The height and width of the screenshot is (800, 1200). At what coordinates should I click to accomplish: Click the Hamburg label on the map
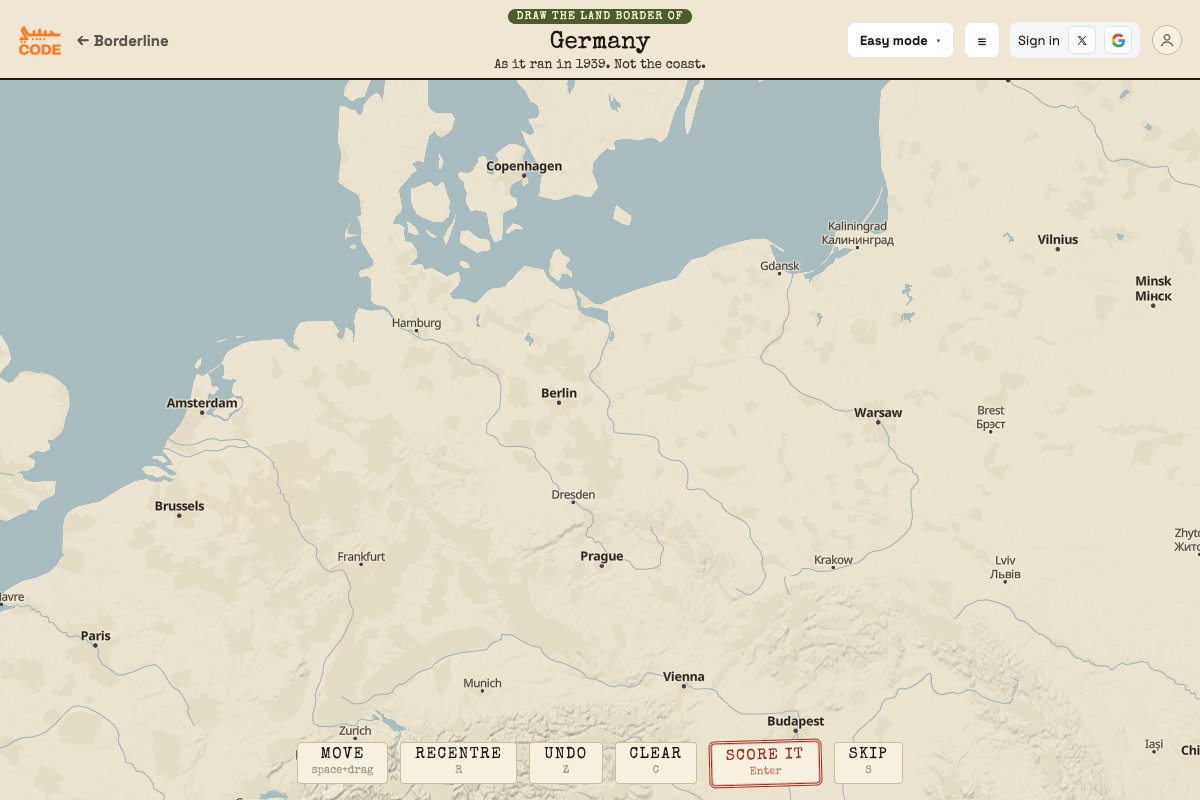click(416, 323)
